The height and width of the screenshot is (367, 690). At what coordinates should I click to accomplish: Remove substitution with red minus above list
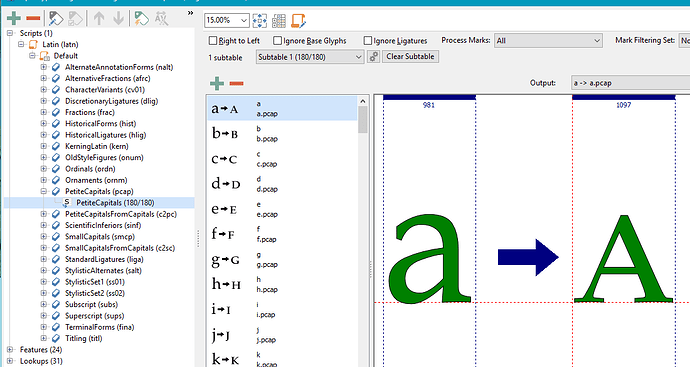[x=236, y=83]
